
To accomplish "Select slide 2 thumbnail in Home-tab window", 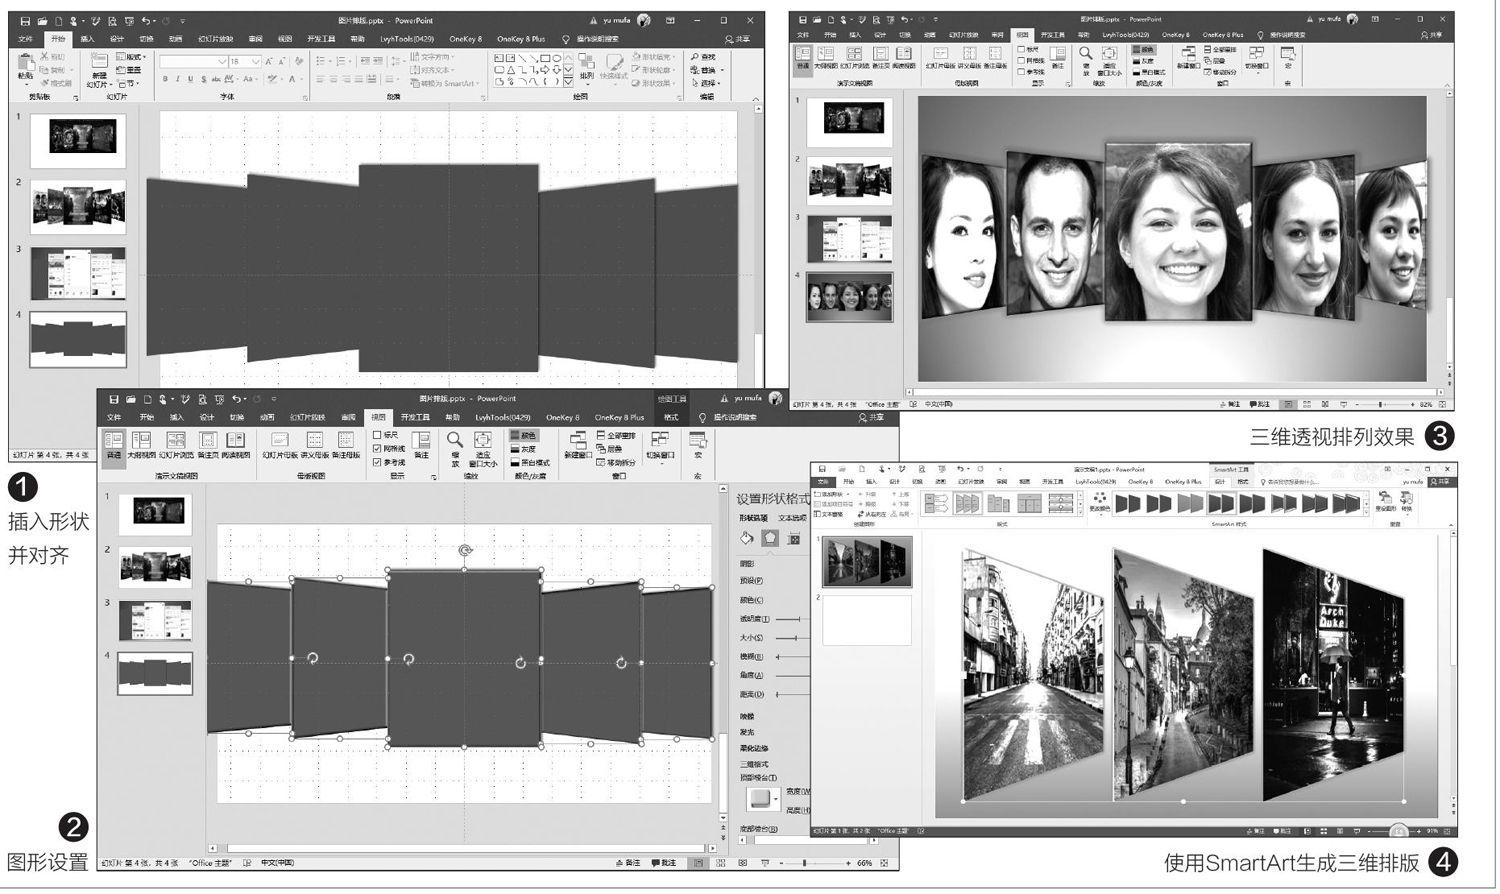I will (x=78, y=206).
